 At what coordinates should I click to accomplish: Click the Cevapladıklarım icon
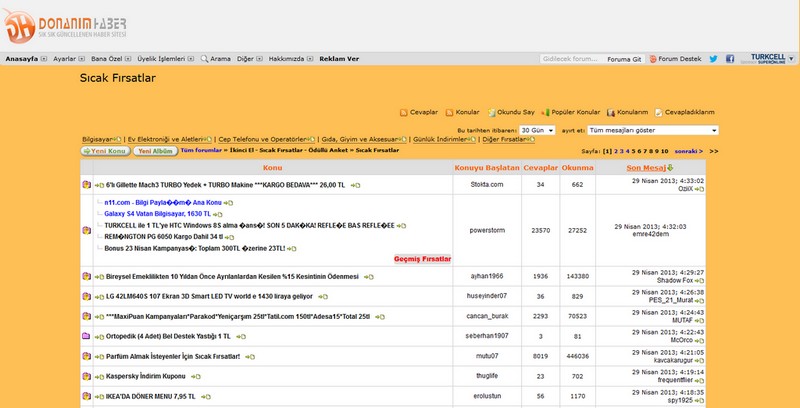(659, 113)
